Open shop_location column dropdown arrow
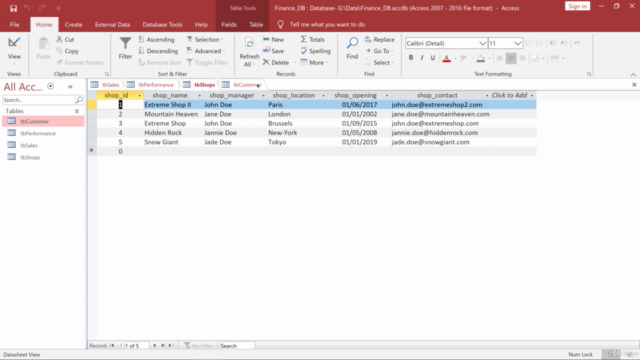 point(323,96)
